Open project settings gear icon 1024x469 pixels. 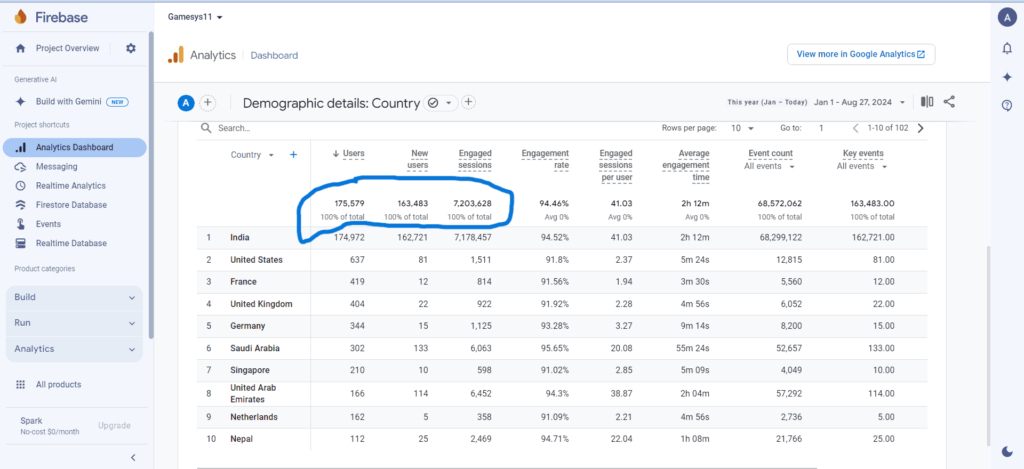click(x=131, y=48)
